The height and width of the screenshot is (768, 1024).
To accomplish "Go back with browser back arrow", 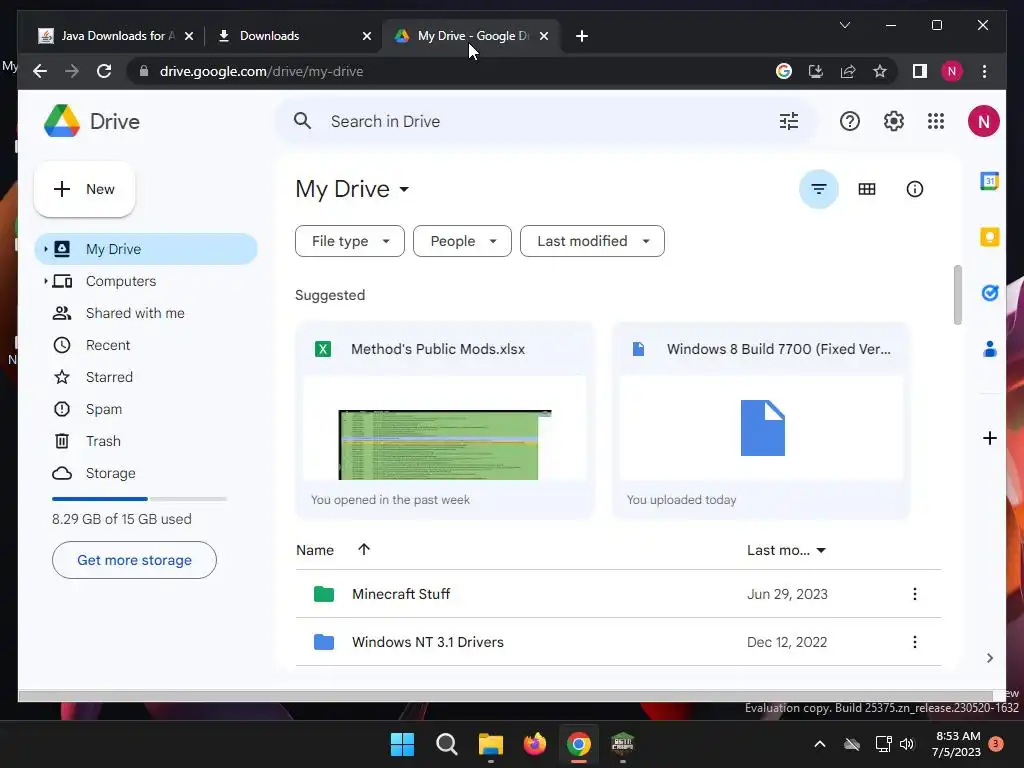I will 40,71.
